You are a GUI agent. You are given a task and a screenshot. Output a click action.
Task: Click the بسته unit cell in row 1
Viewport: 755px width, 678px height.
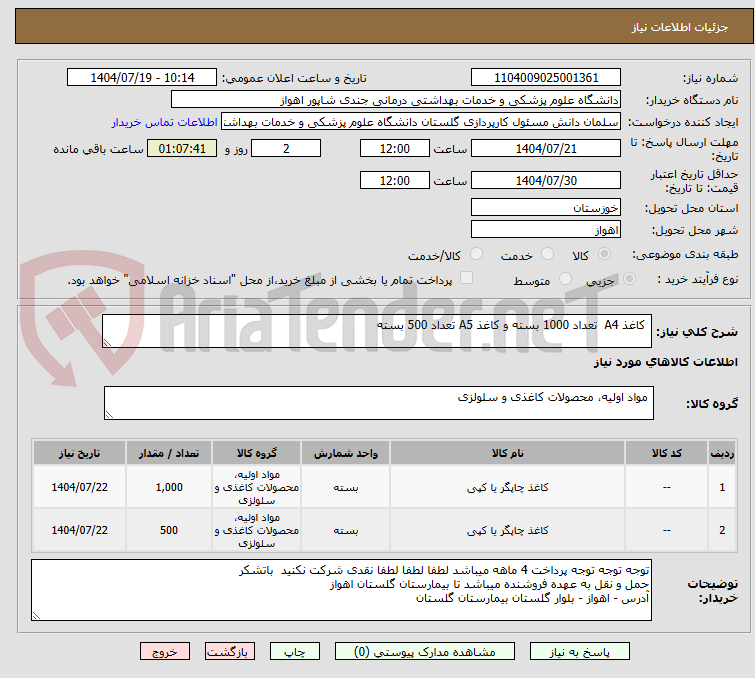tap(346, 487)
